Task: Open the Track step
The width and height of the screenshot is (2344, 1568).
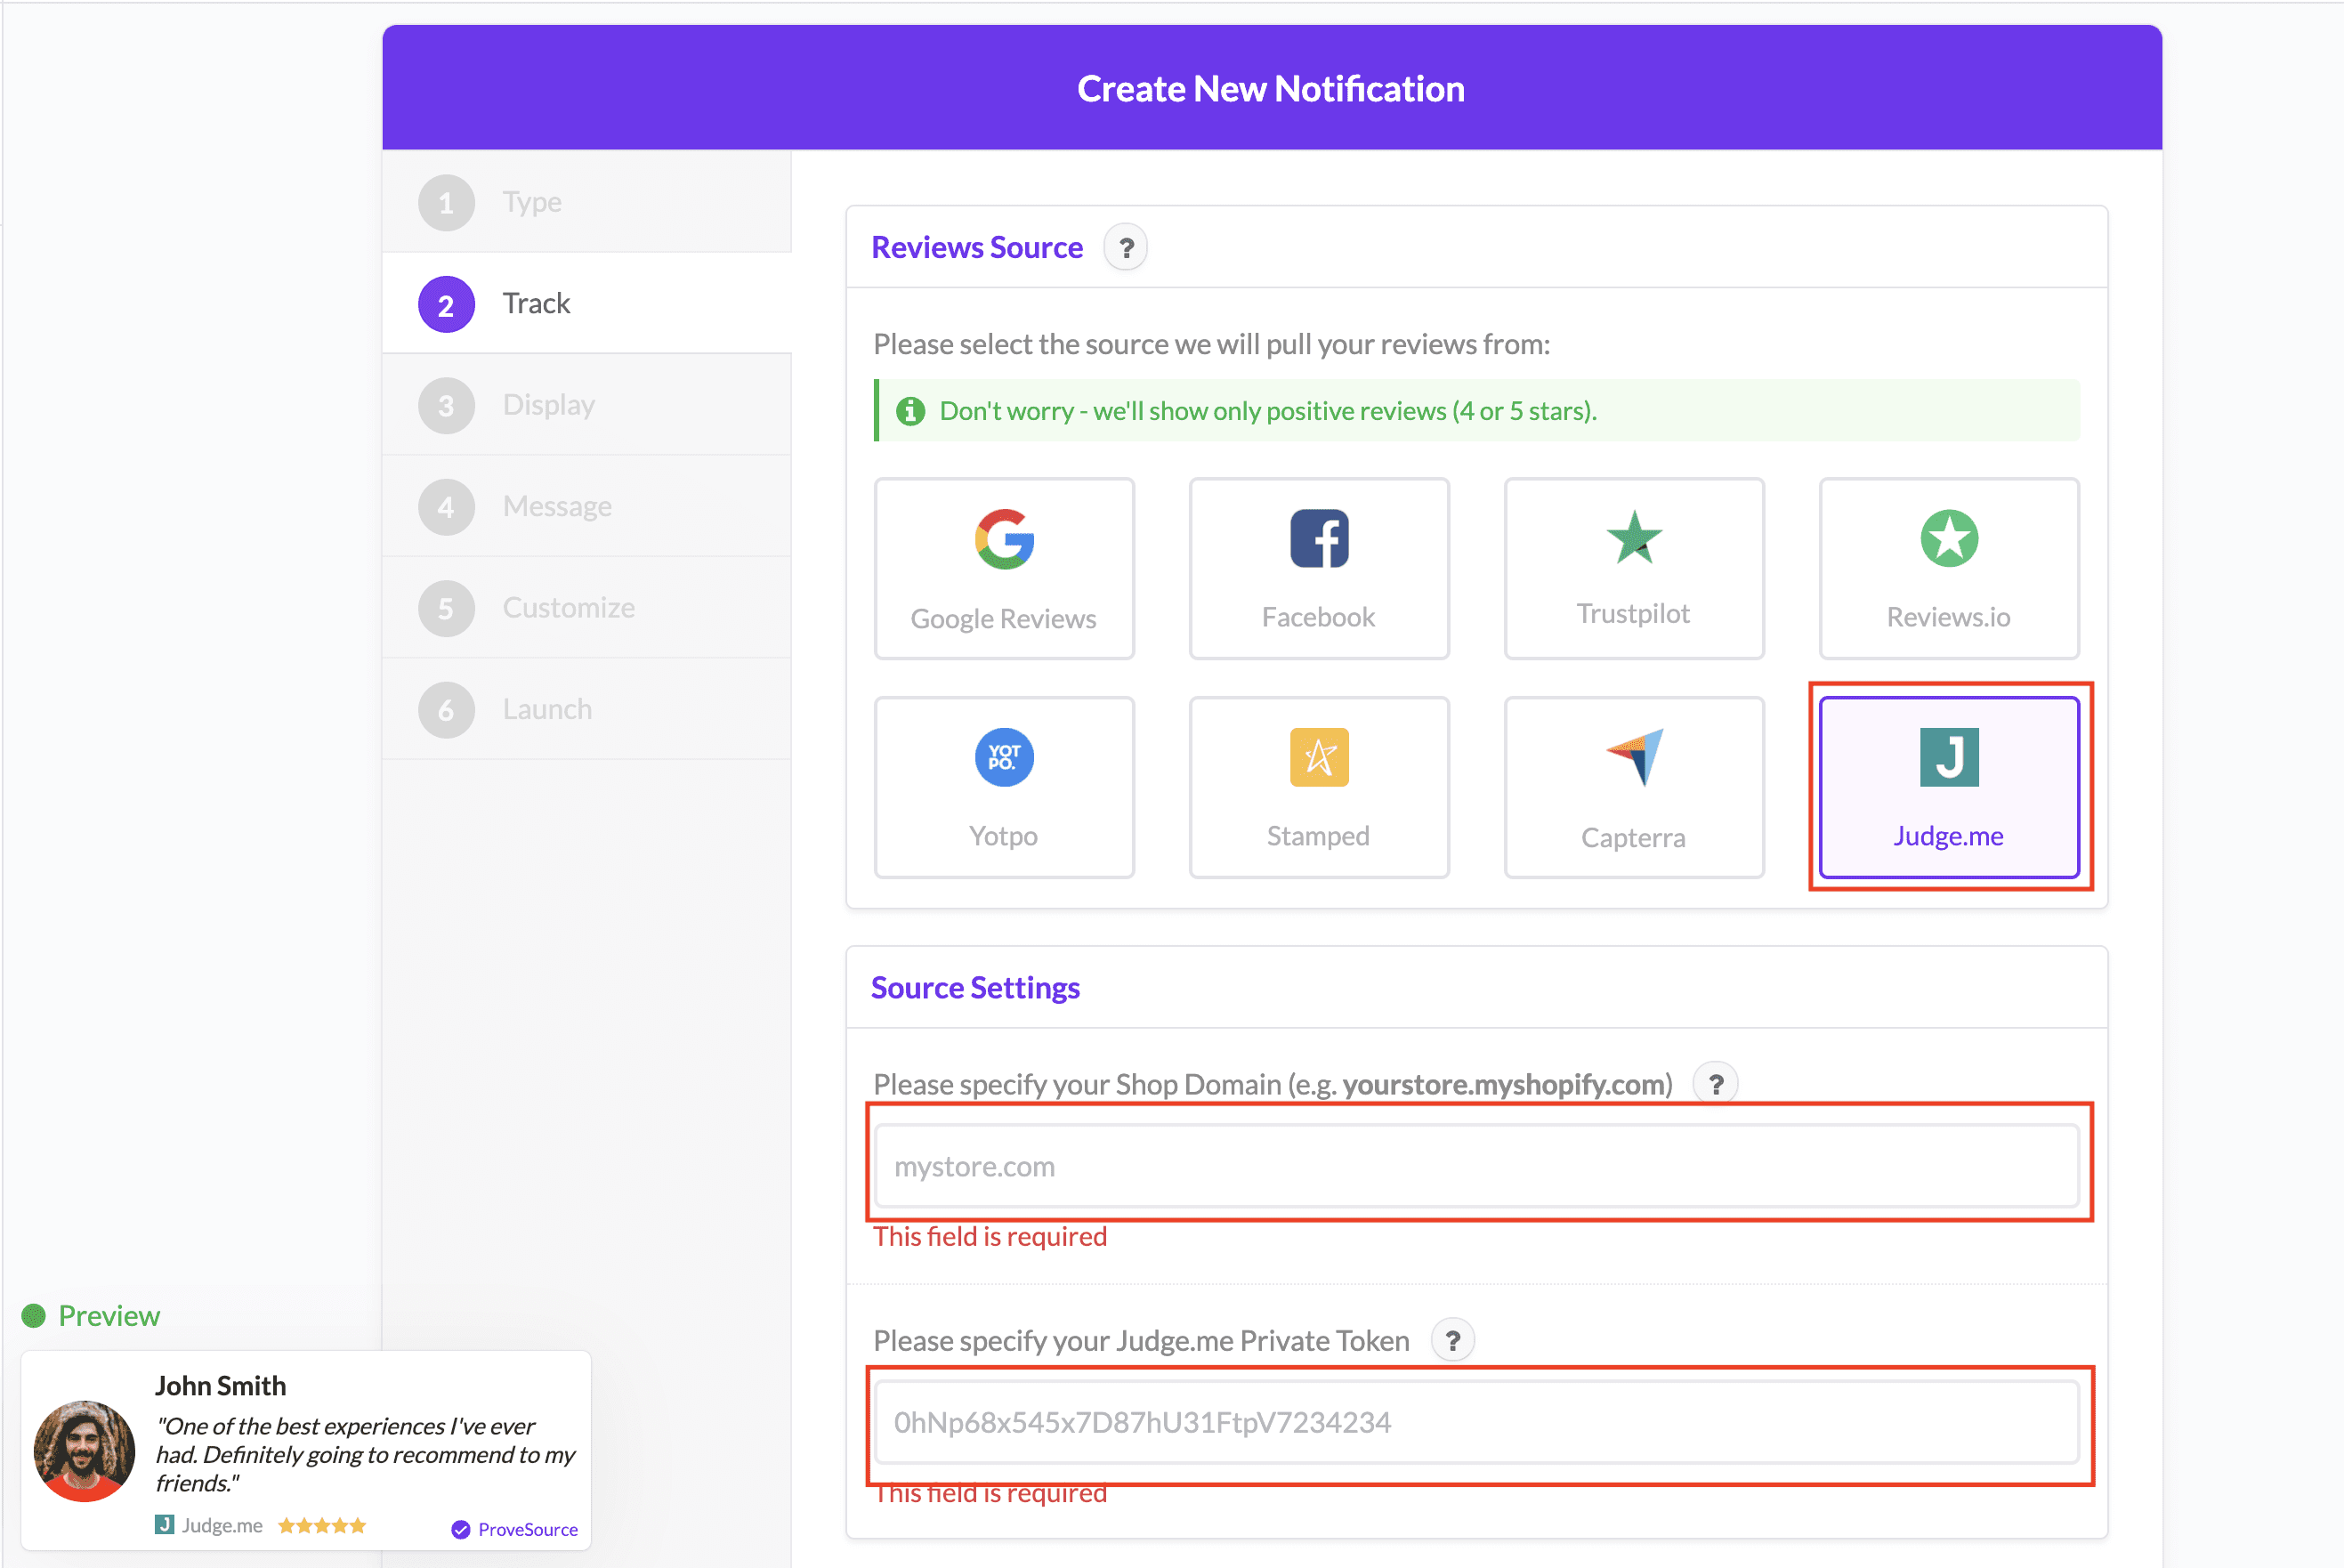Action: coord(536,304)
